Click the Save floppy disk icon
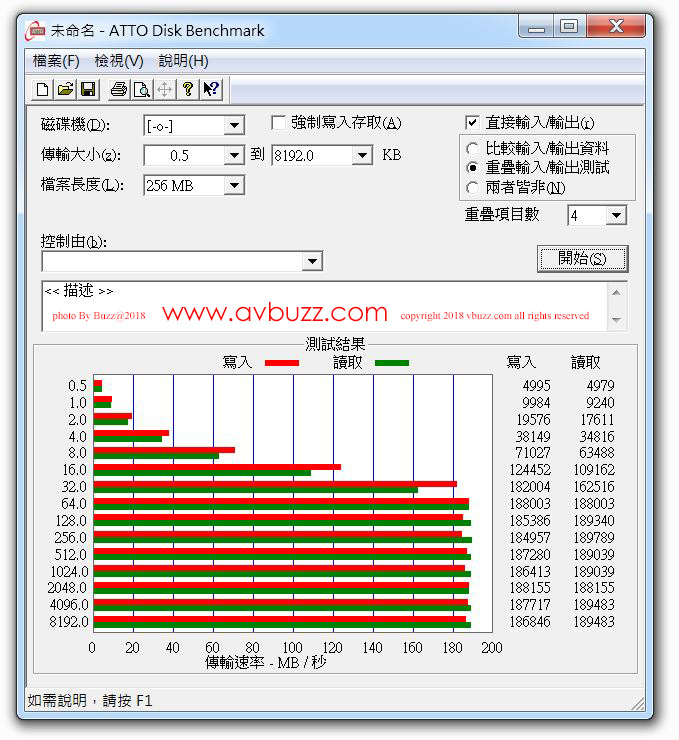The width and height of the screenshot is (679, 740). [x=88, y=89]
